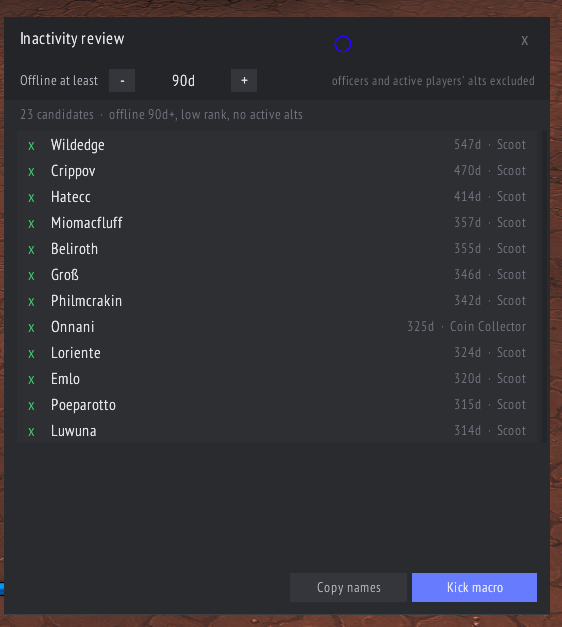Increase offline threshold with the plus button

click(x=244, y=80)
